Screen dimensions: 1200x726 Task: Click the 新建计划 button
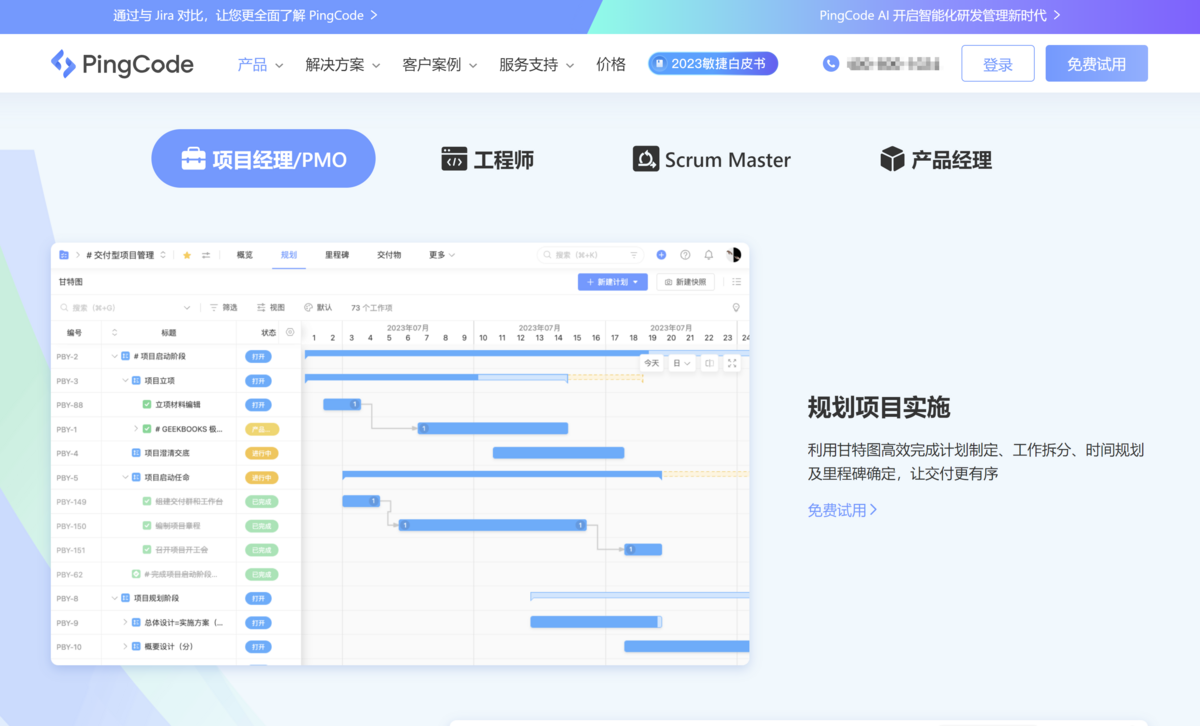click(x=610, y=281)
